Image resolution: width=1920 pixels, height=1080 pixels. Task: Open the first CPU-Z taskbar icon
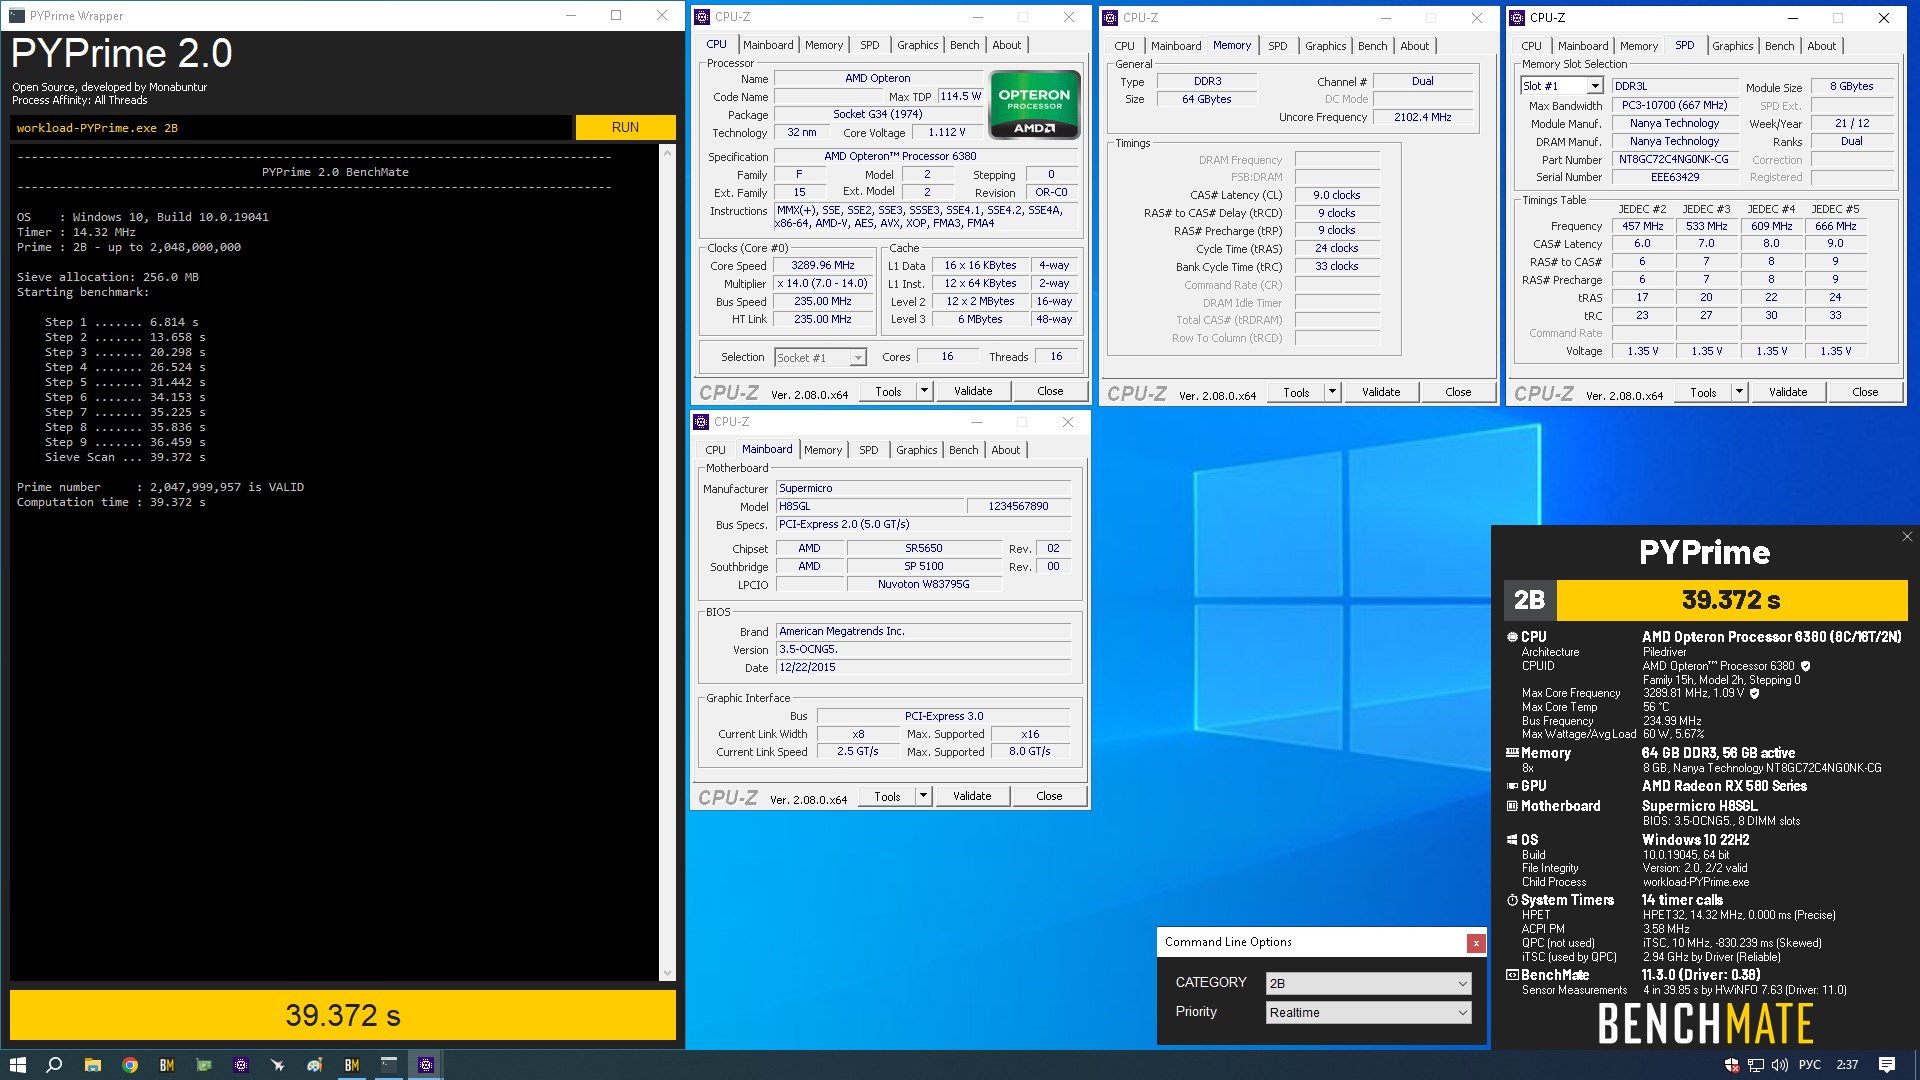click(x=241, y=1065)
